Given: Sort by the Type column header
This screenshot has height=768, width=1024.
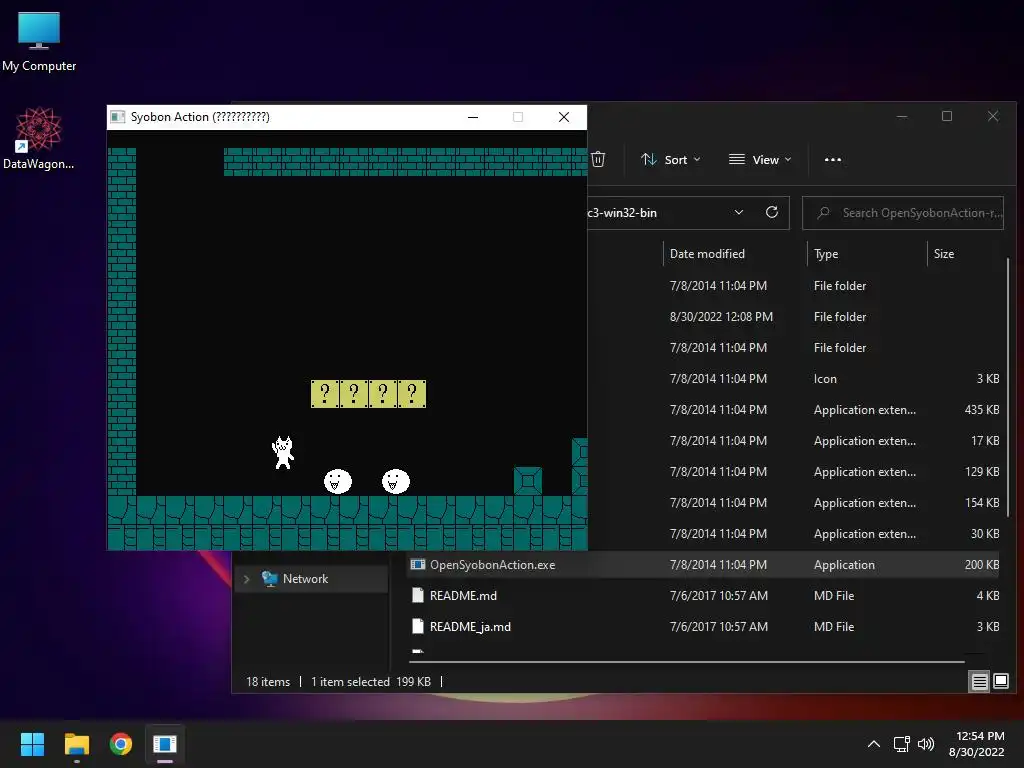Looking at the screenshot, I should pos(826,253).
